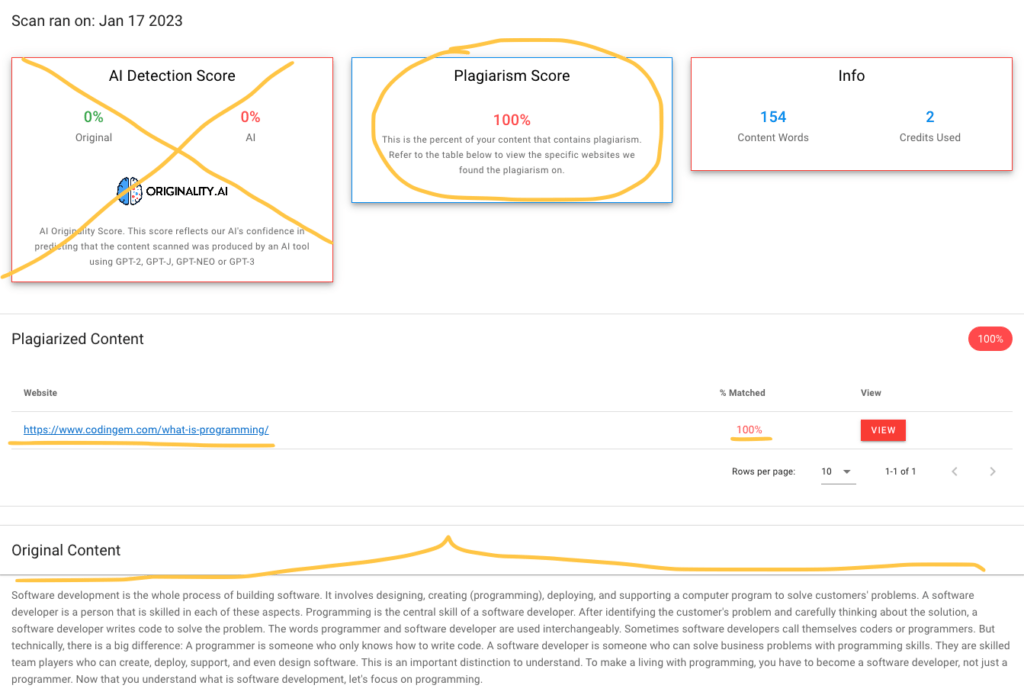Open the Rows per page dropdown
1024x695 pixels.
[x=838, y=472]
